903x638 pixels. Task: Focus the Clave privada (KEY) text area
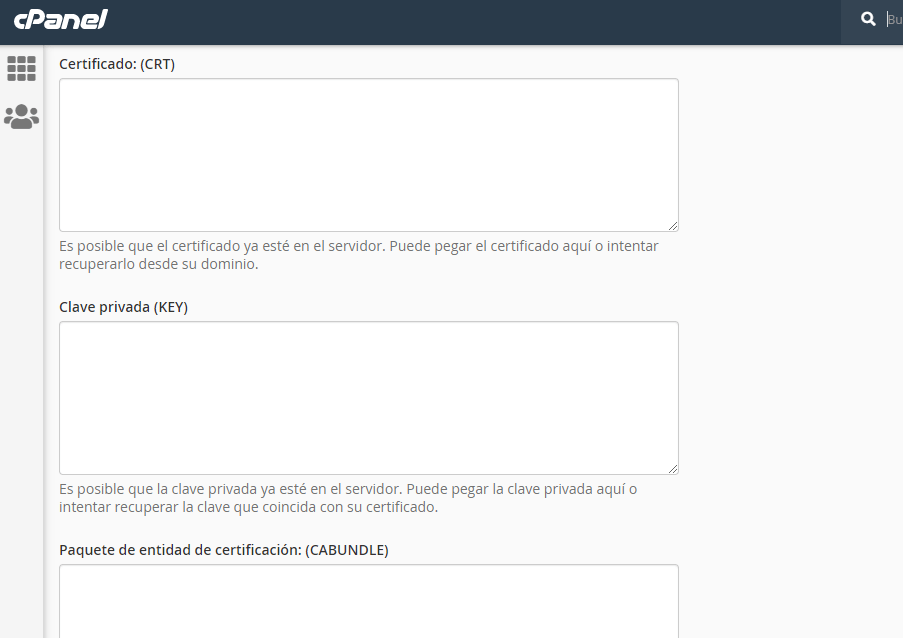coord(369,398)
